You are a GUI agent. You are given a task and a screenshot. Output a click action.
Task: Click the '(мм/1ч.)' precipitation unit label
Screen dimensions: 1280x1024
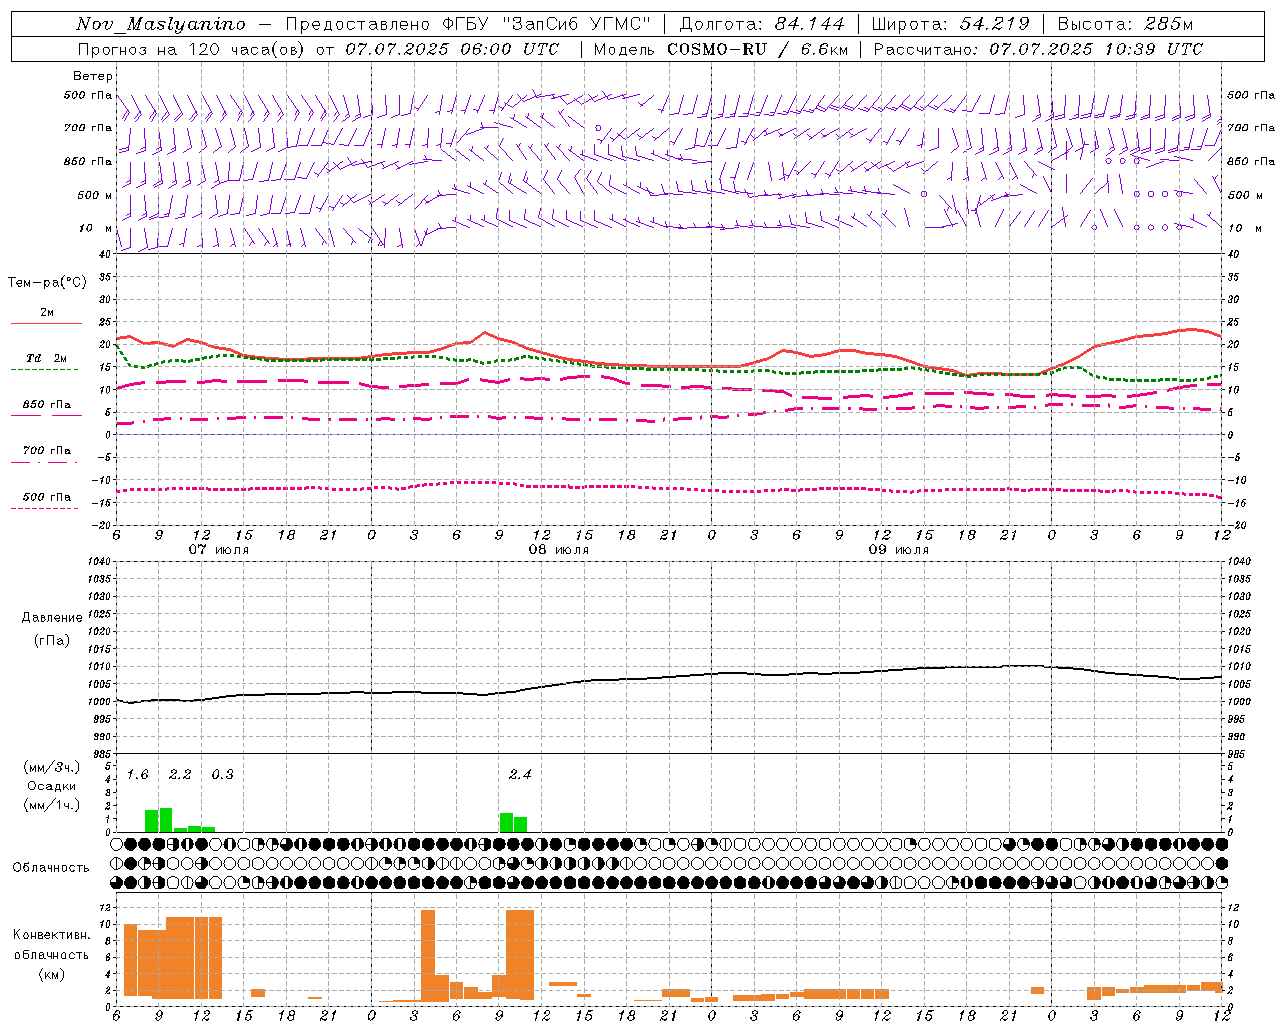tap(52, 805)
